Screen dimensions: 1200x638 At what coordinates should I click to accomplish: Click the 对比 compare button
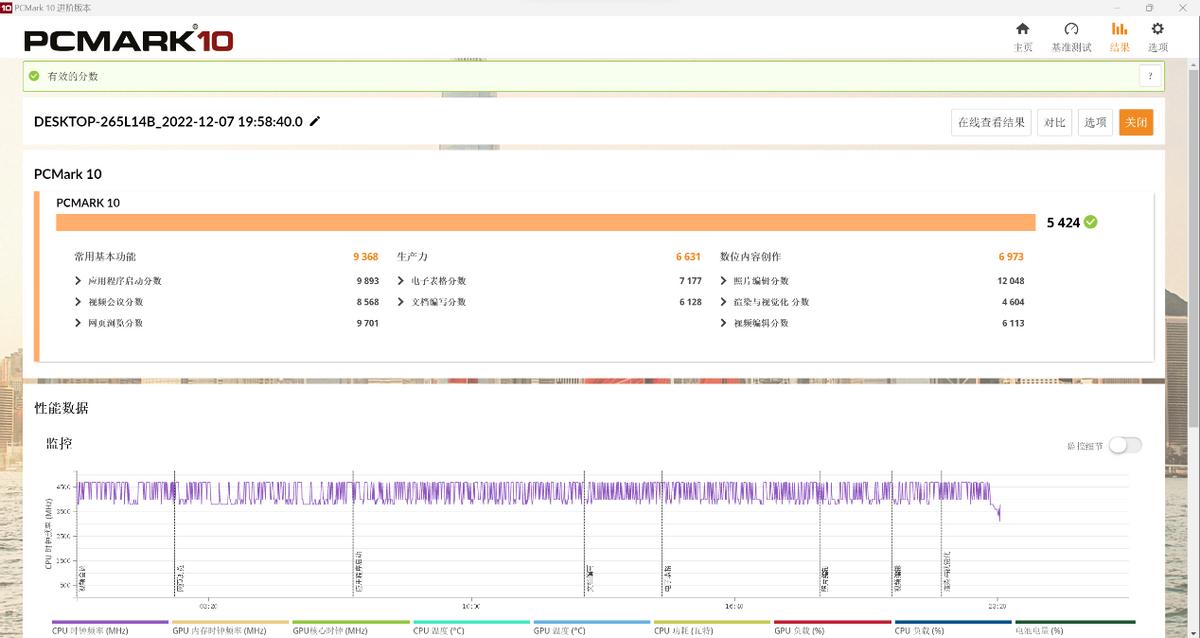1054,122
